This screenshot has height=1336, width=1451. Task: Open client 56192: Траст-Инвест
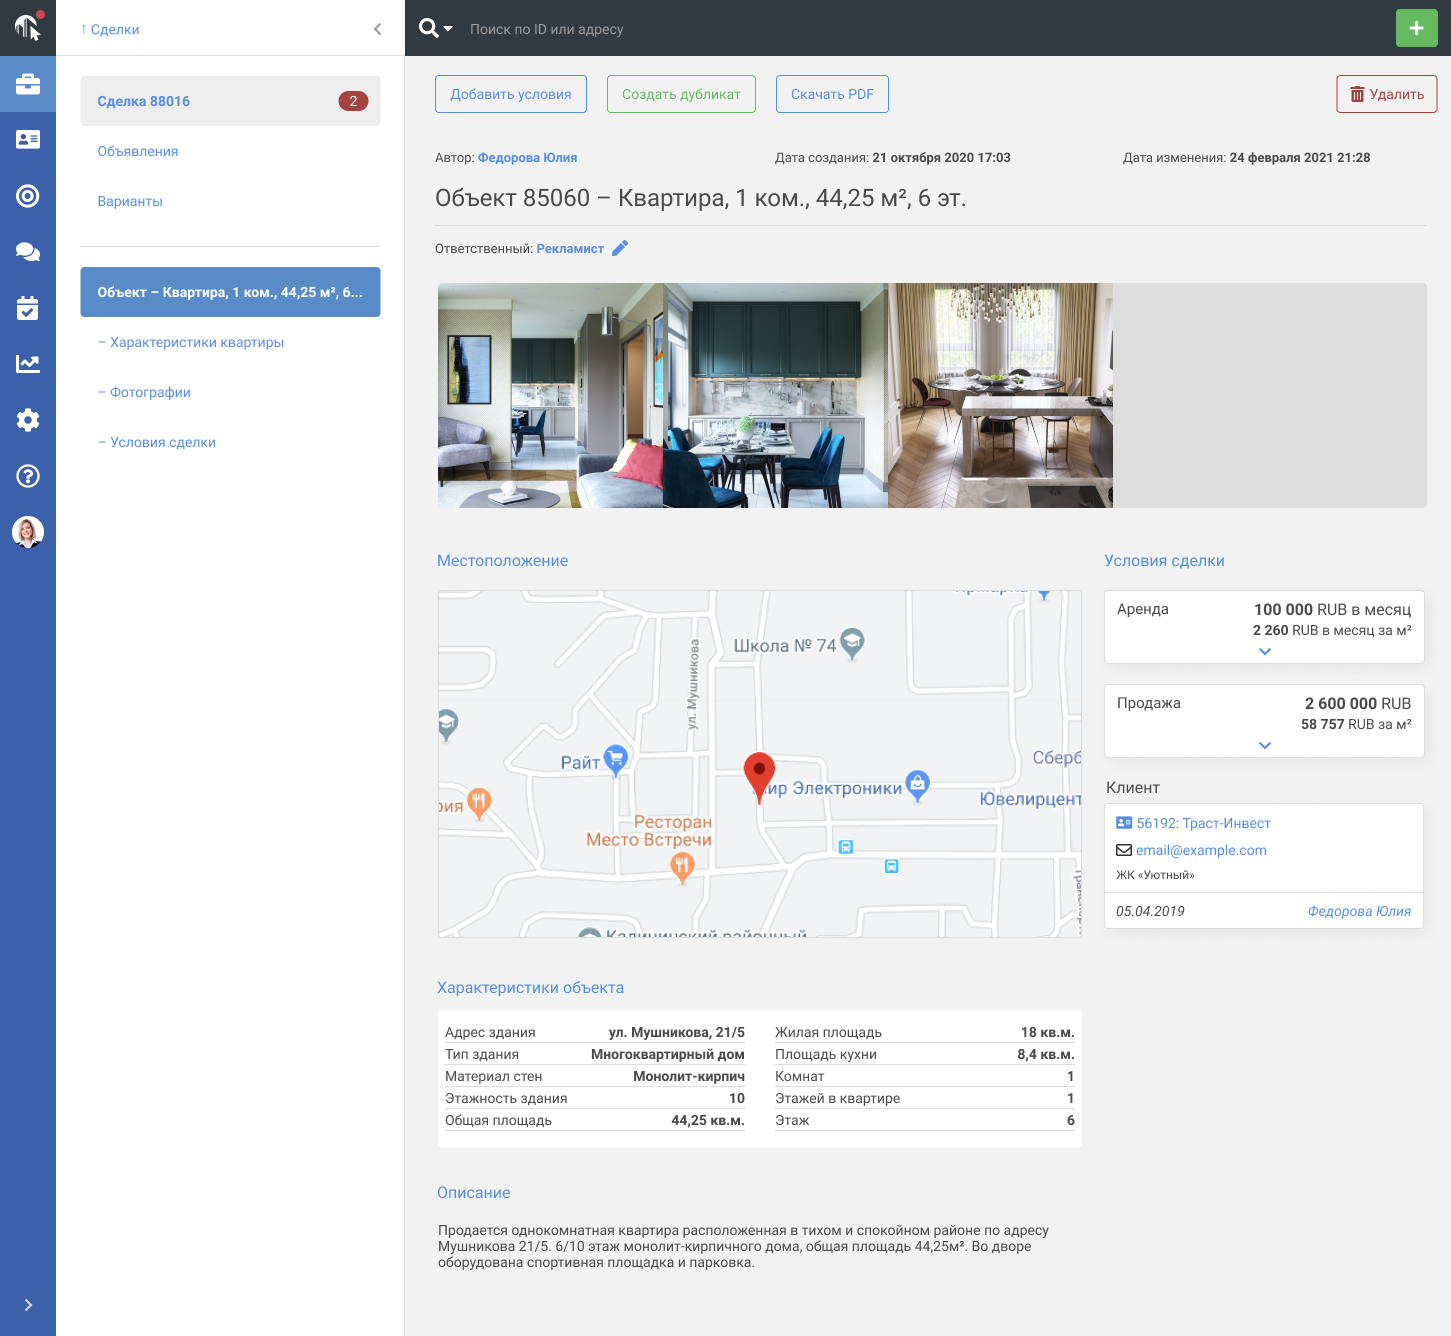(x=1203, y=823)
